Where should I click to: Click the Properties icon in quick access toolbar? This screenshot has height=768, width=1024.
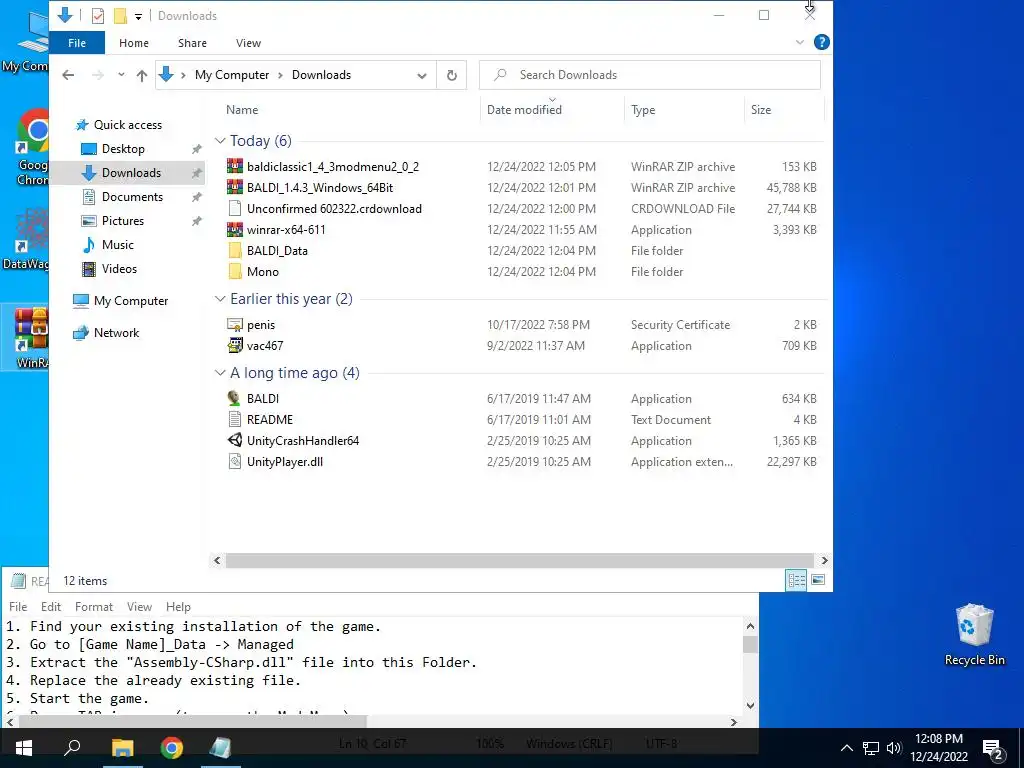97,16
